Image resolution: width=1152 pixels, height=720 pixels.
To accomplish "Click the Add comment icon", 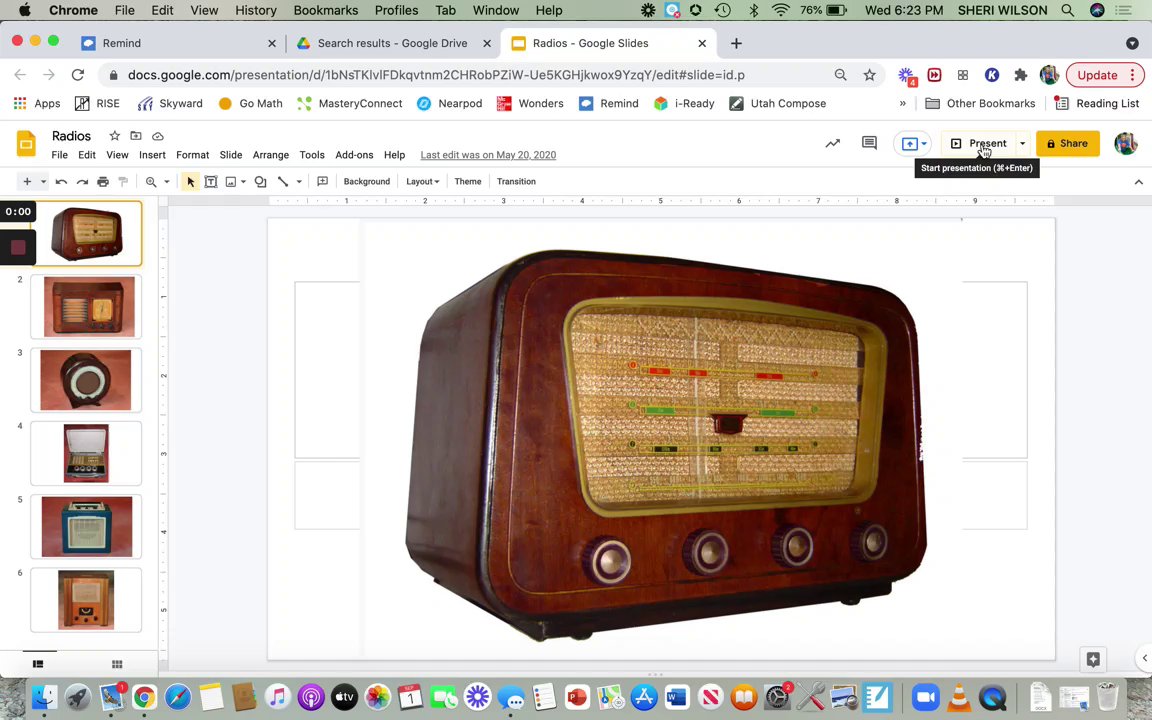I will tap(322, 181).
